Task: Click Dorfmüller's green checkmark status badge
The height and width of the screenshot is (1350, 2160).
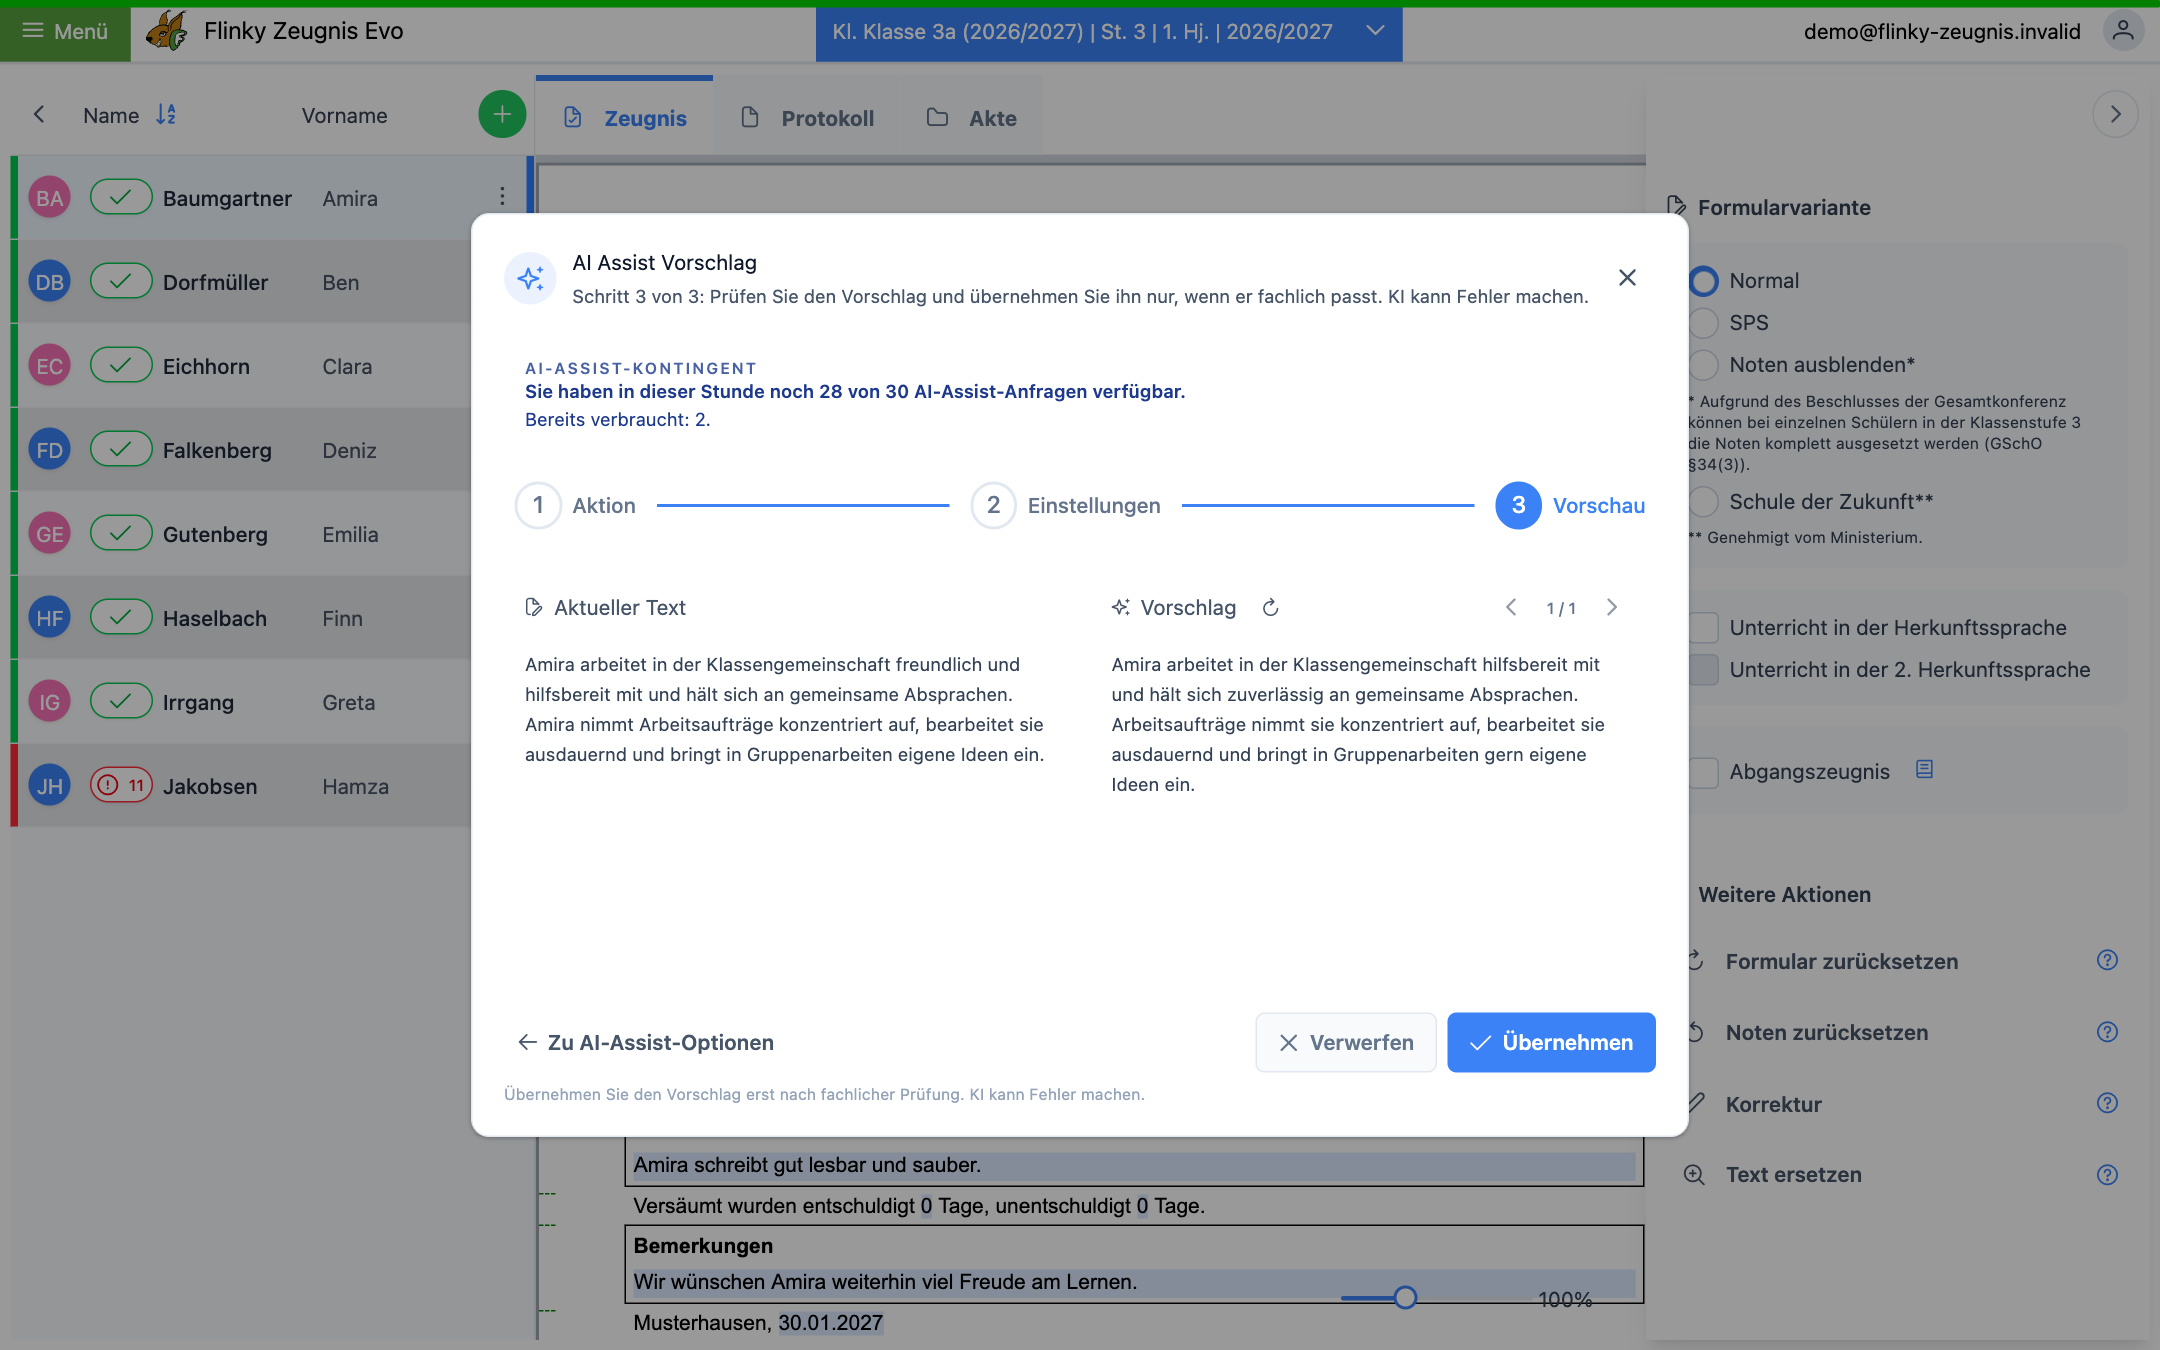Action: point(121,281)
